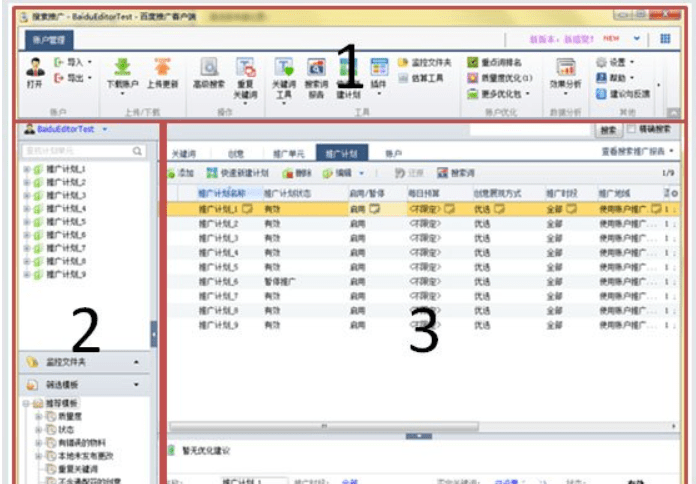Click the search input next to 搜索 button

click(x=530, y=130)
